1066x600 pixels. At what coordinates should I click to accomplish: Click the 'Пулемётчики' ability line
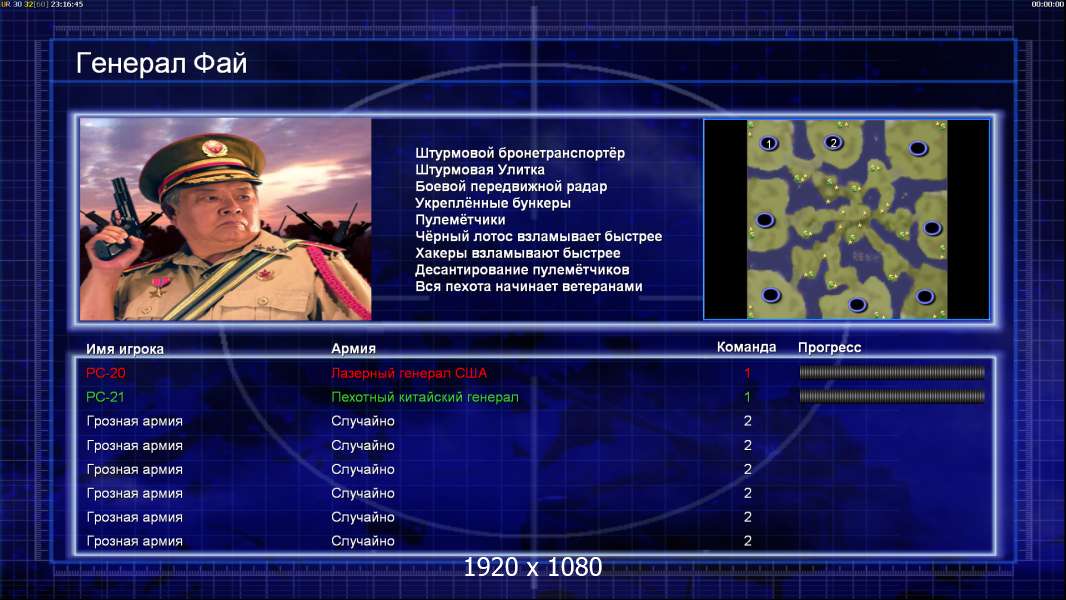pyautogui.click(x=460, y=219)
